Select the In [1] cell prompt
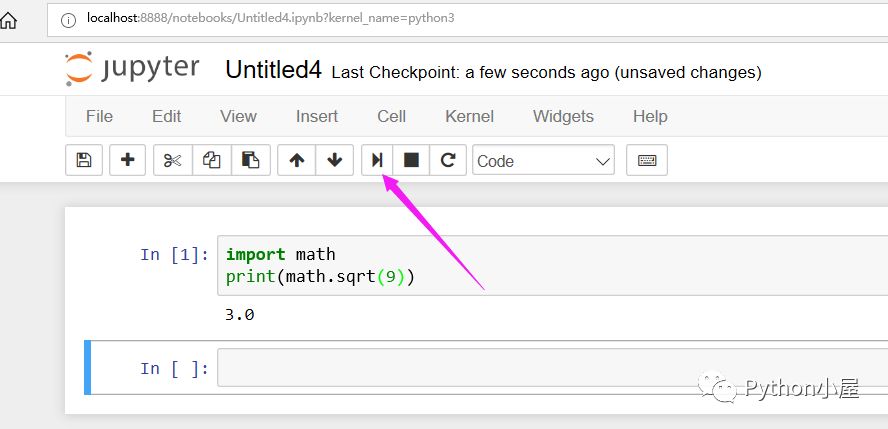This screenshot has height=429, width=888. (174, 255)
